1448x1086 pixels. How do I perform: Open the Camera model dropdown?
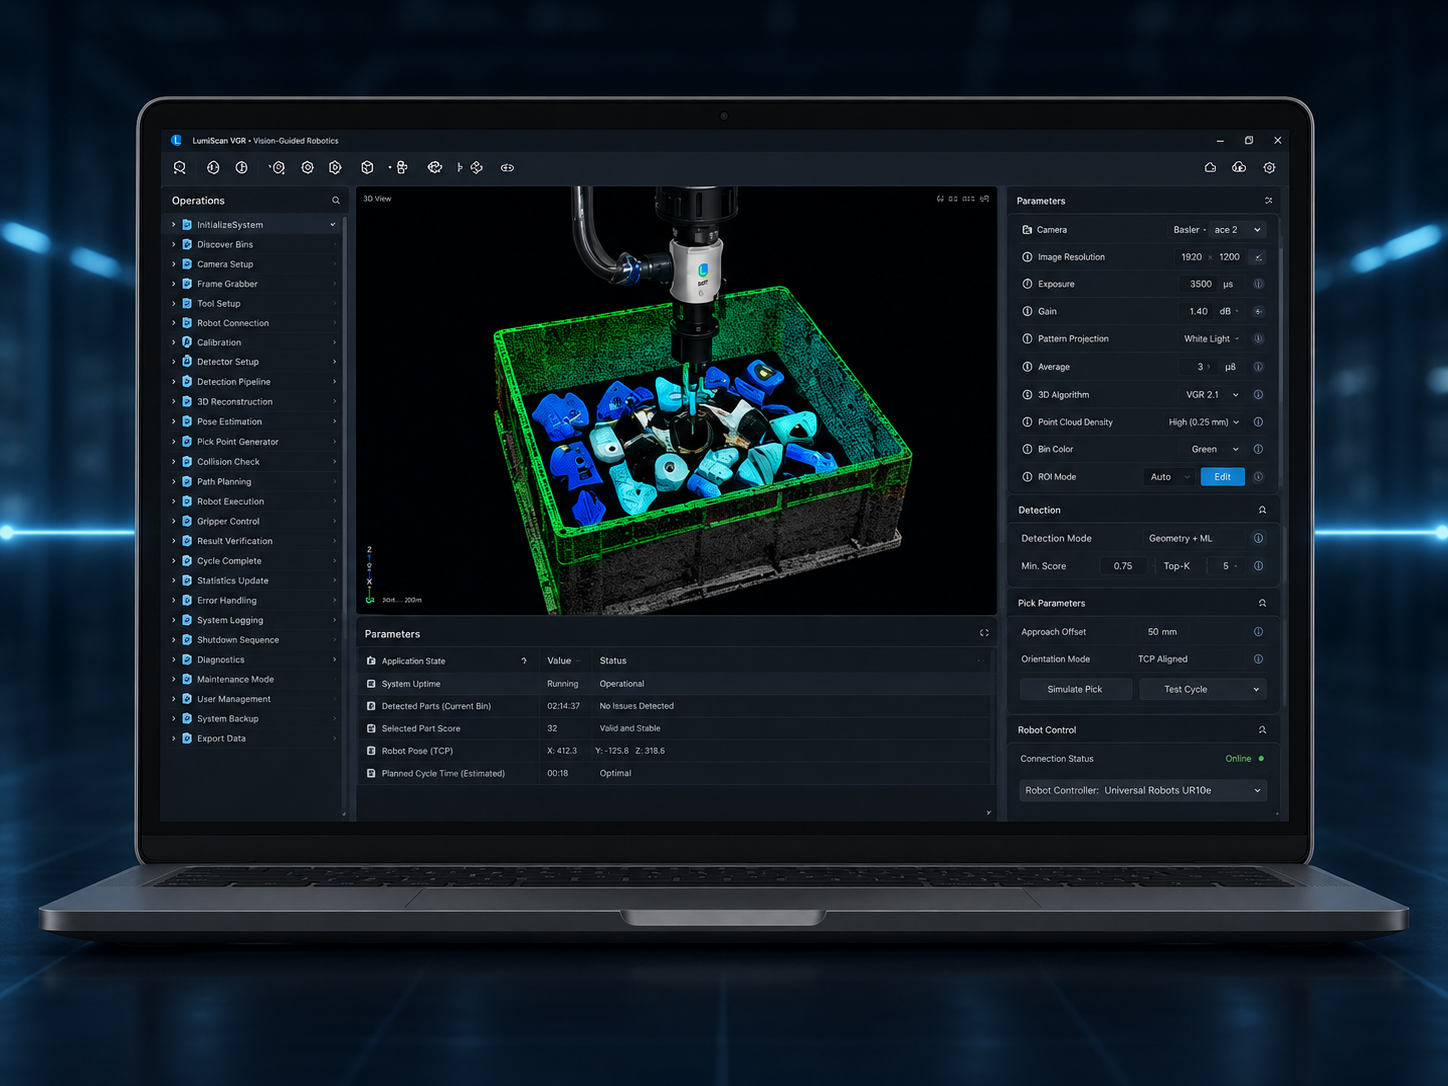[x=1238, y=230]
